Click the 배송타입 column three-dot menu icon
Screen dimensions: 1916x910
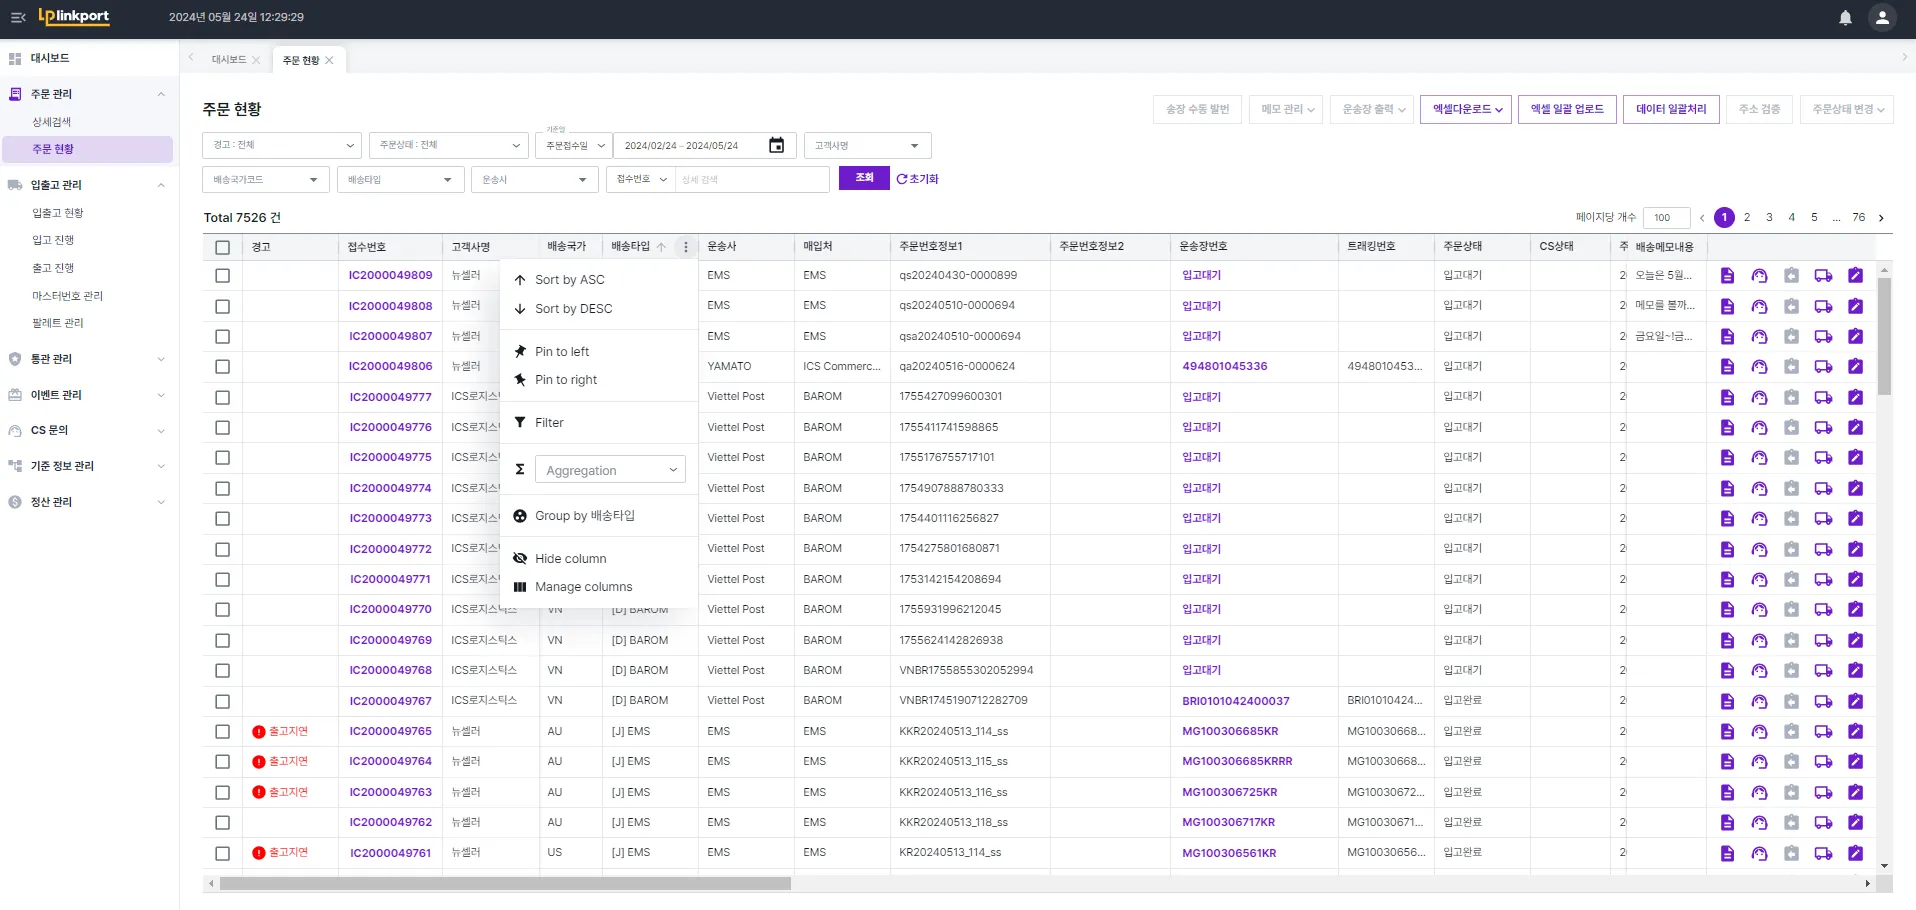tap(685, 247)
